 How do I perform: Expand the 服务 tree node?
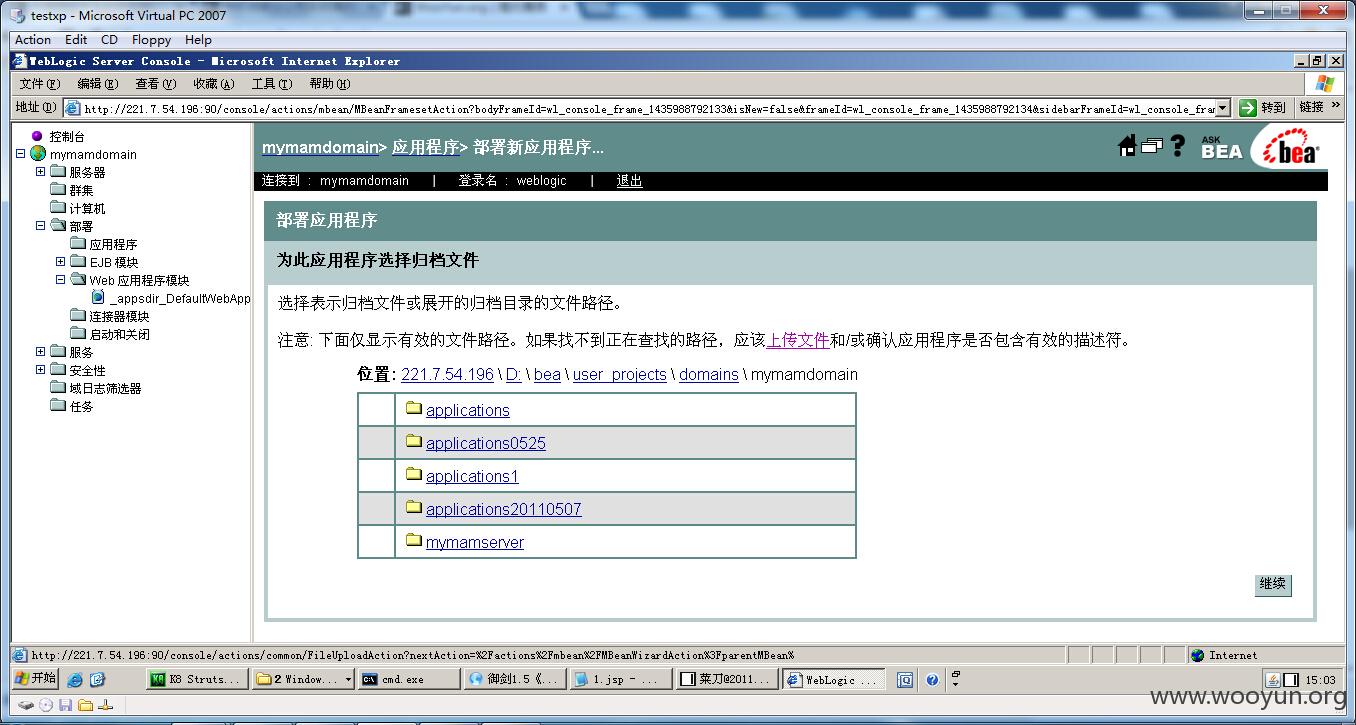tap(41, 351)
